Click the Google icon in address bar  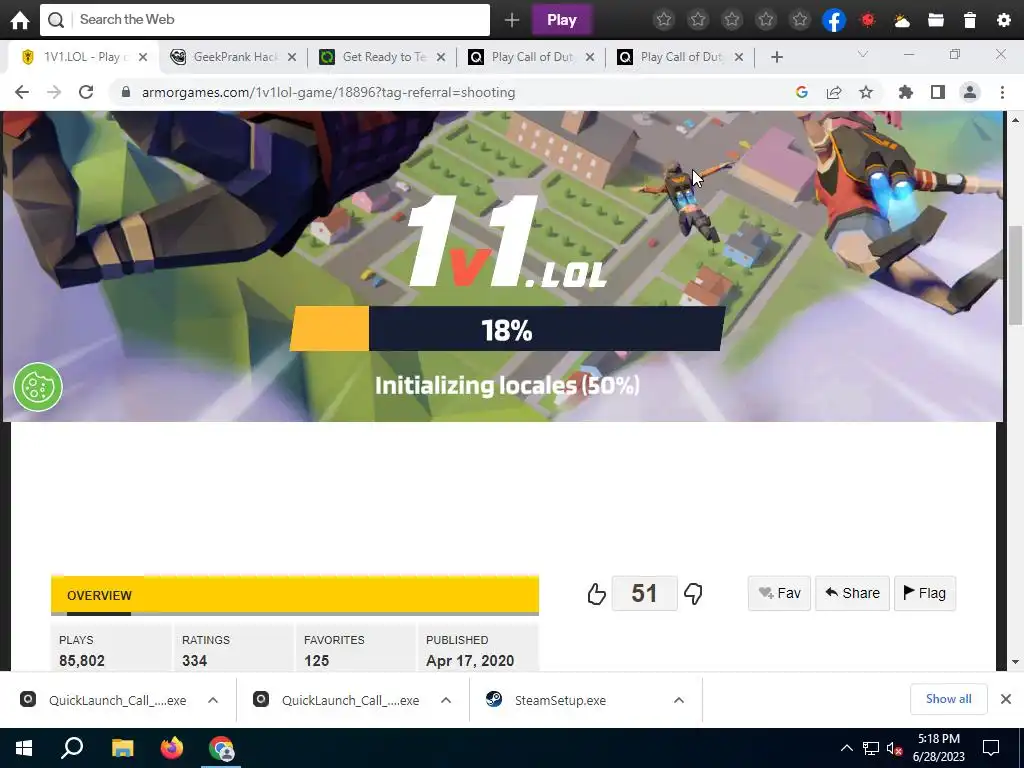[802, 92]
